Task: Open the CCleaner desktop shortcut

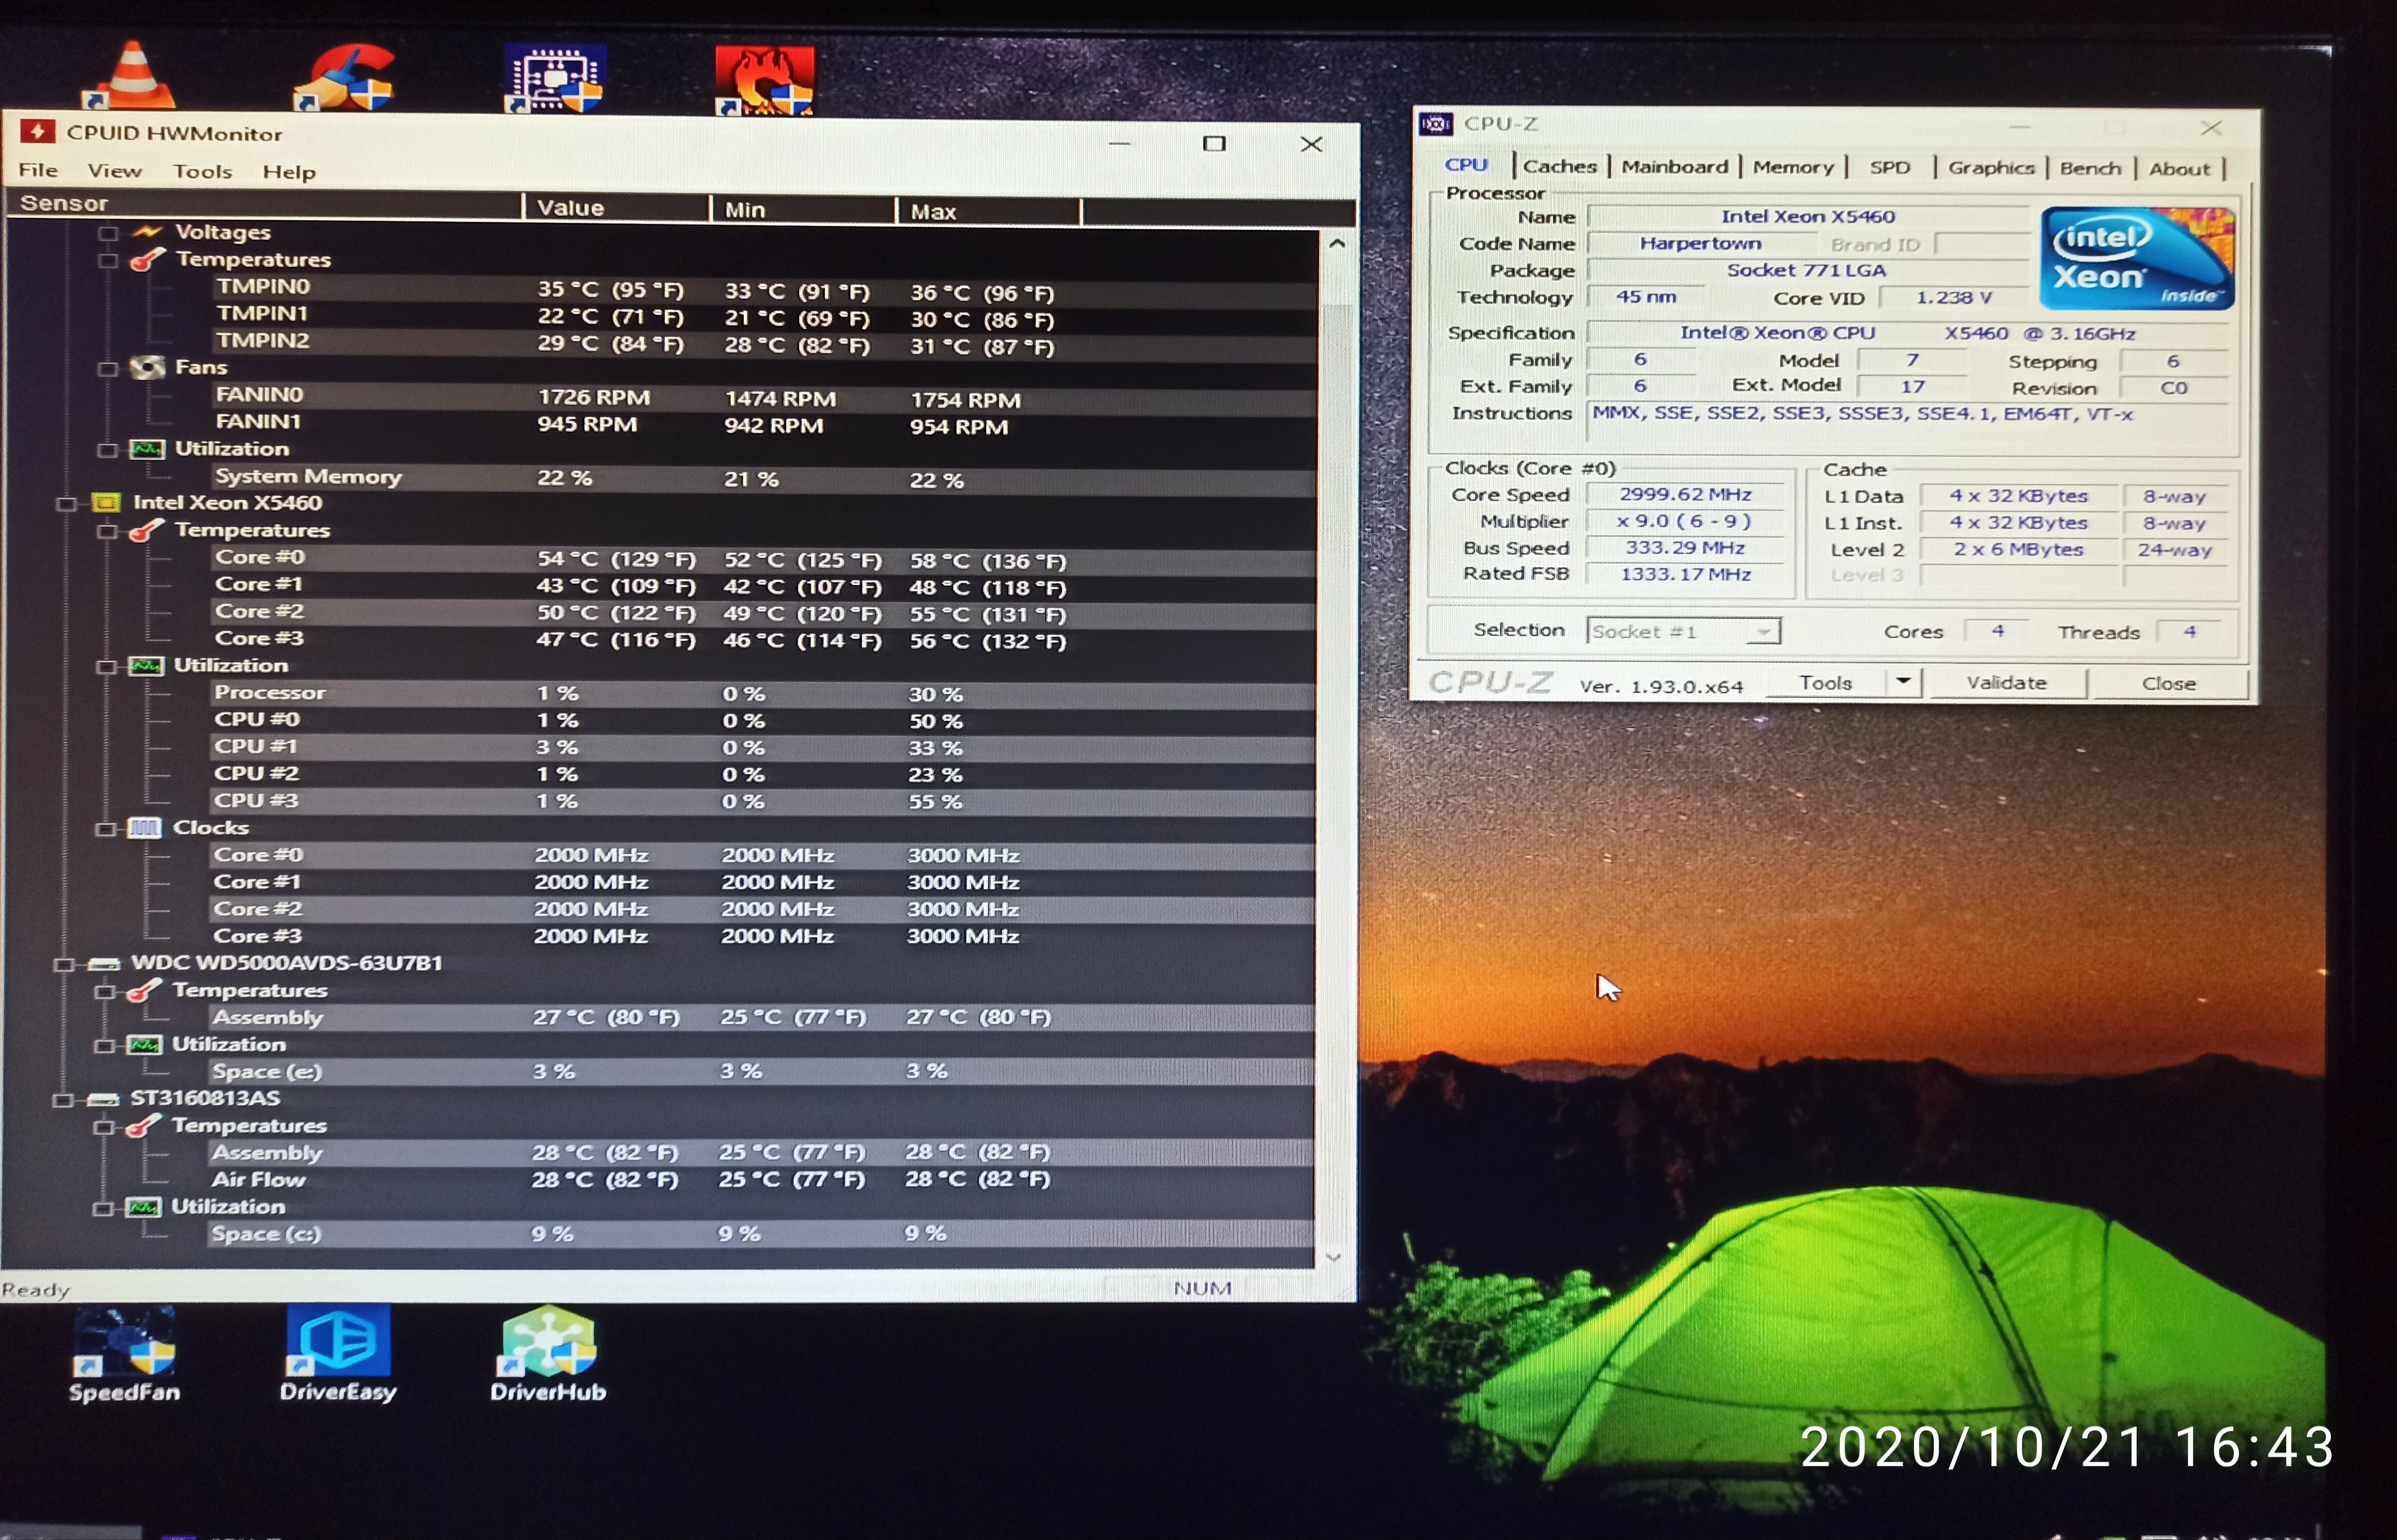Action: pyautogui.click(x=345, y=78)
